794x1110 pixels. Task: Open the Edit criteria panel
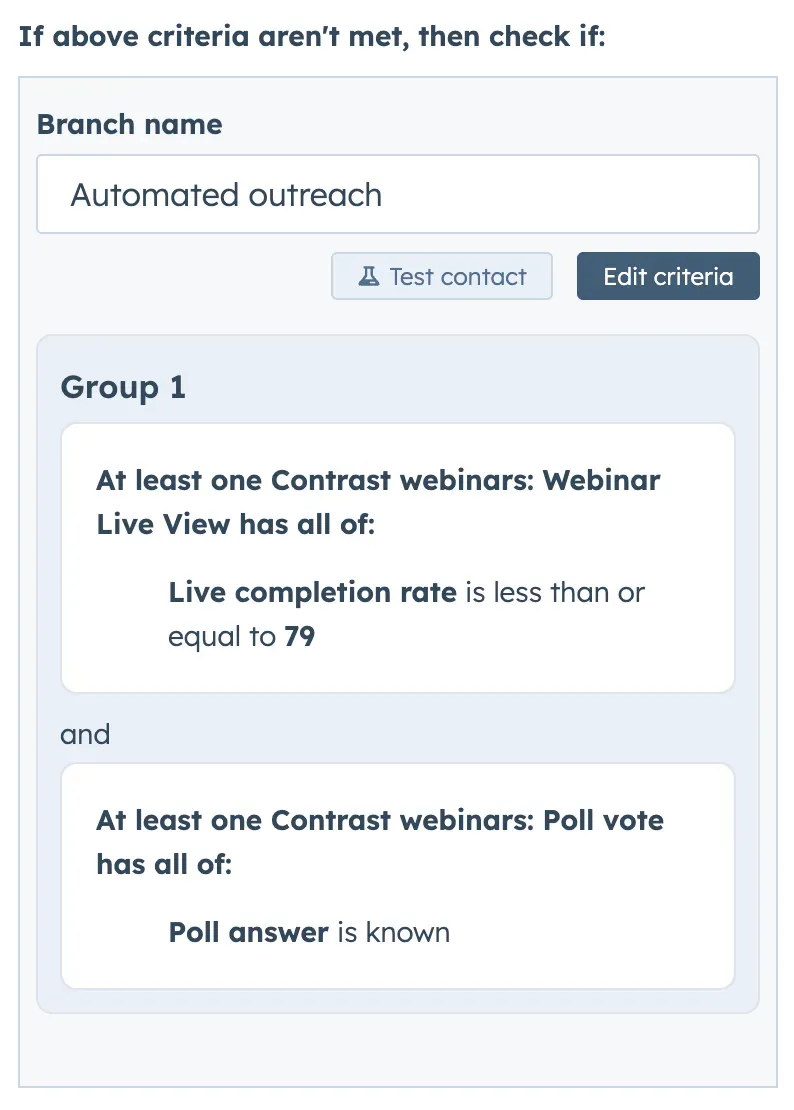click(x=667, y=275)
